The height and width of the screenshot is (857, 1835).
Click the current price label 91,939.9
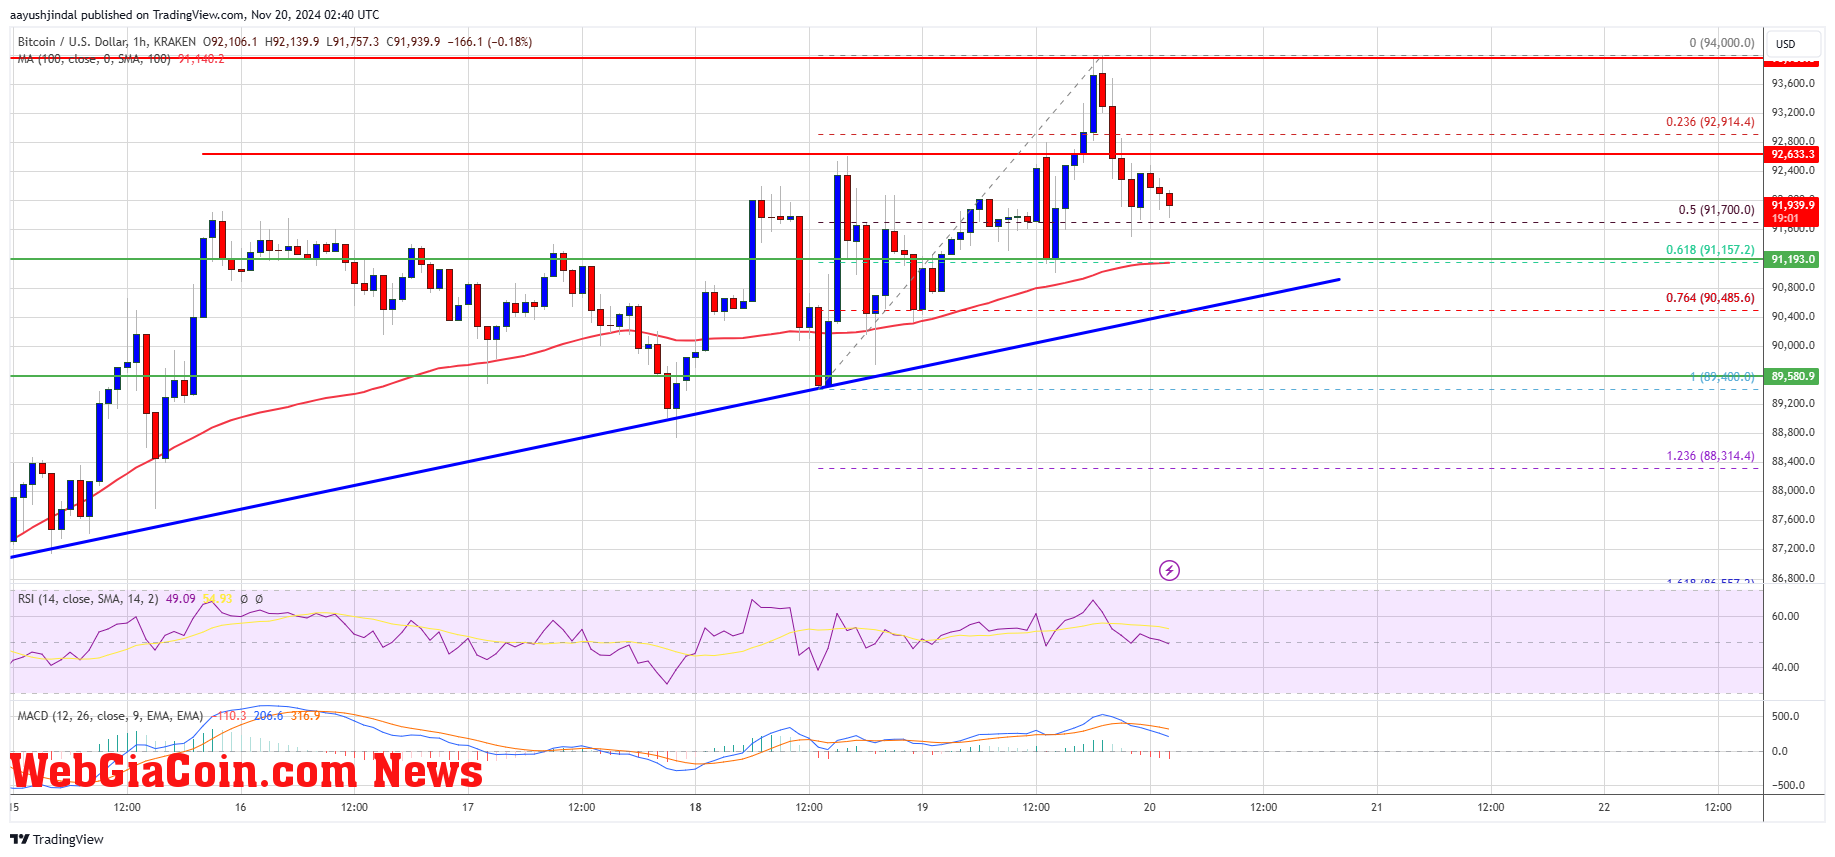coord(1793,205)
